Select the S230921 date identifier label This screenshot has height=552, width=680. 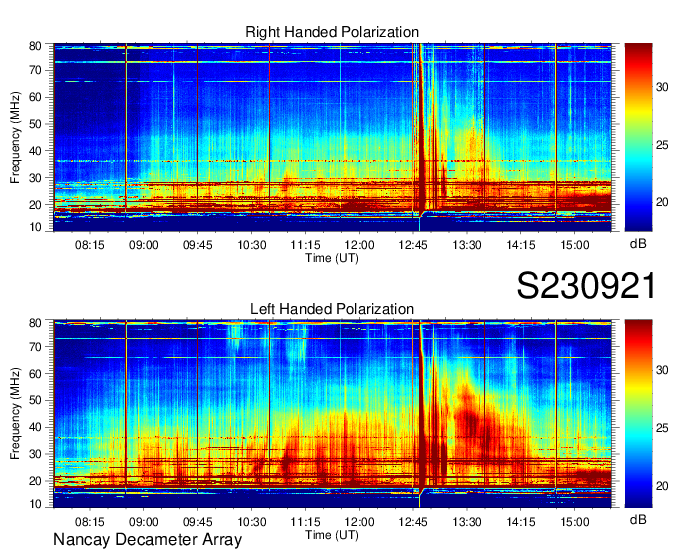[586, 286]
